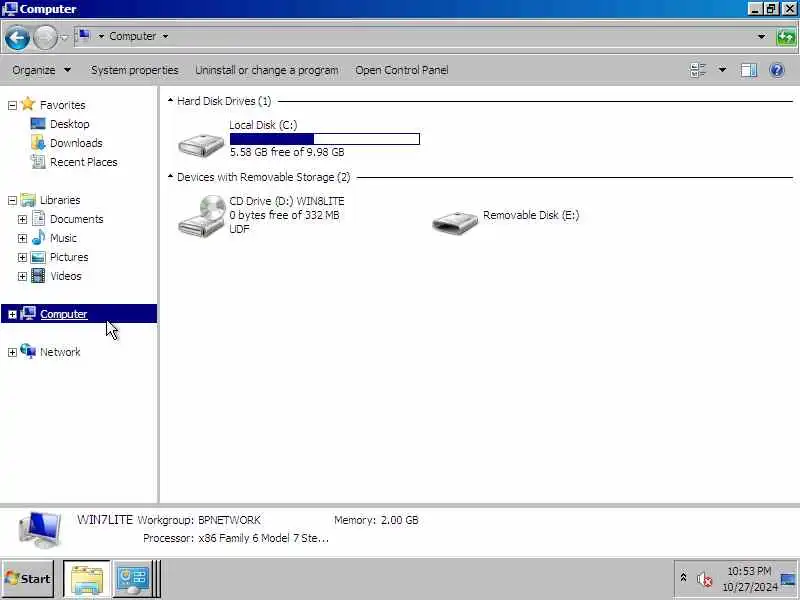Open the view options dropdown arrow
The height and width of the screenshot is (600, 800).
coord(722,70)
